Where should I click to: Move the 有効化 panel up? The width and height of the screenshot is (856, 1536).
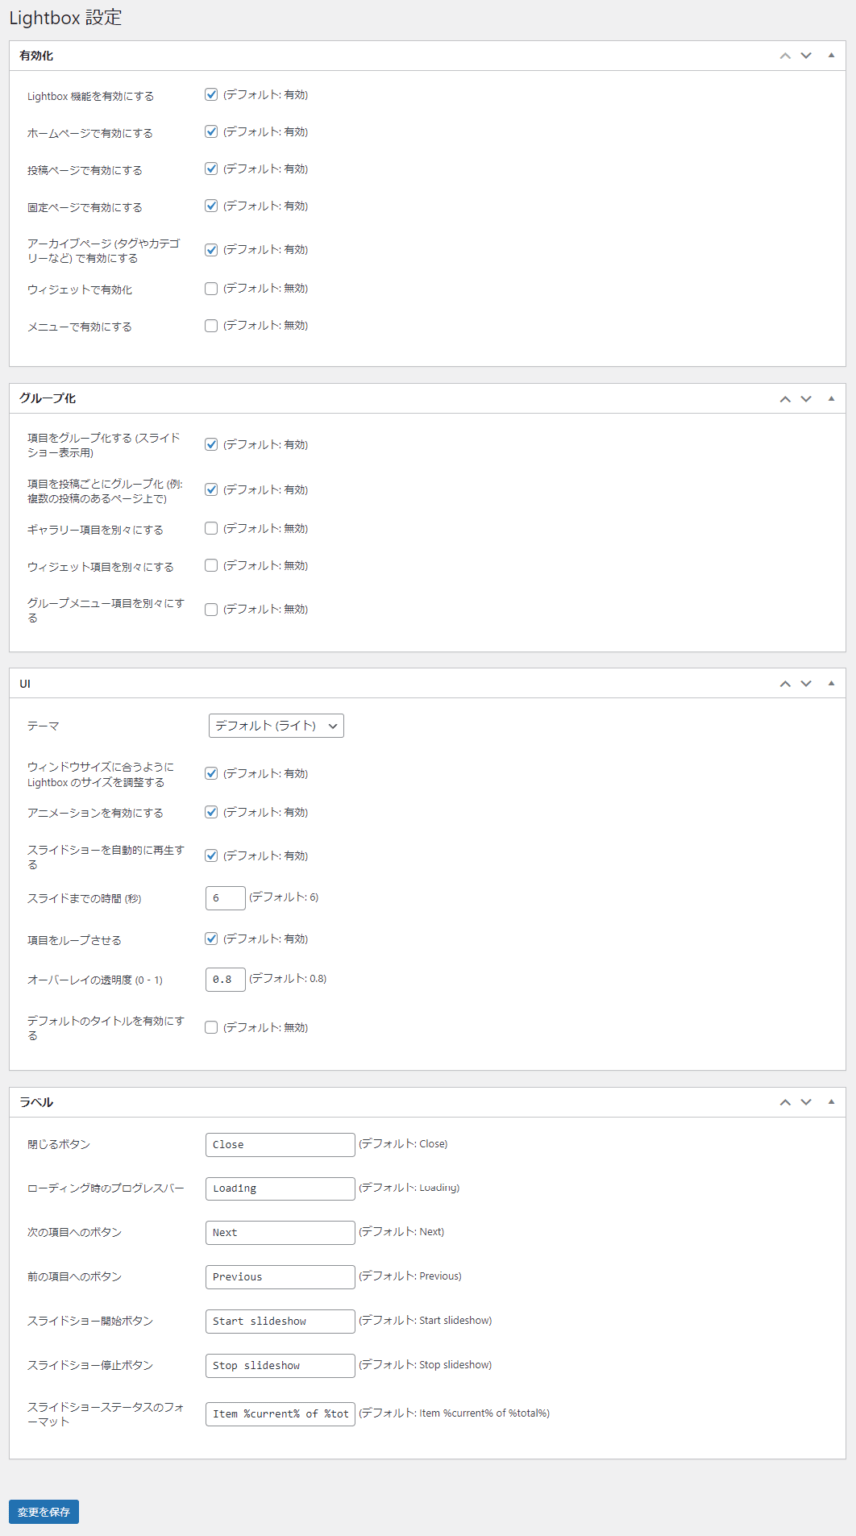784,56
